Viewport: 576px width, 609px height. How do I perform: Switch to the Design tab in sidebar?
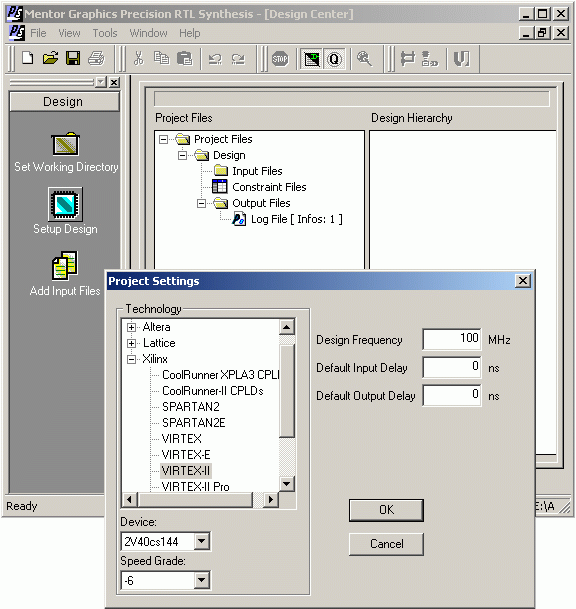[64, 102]
